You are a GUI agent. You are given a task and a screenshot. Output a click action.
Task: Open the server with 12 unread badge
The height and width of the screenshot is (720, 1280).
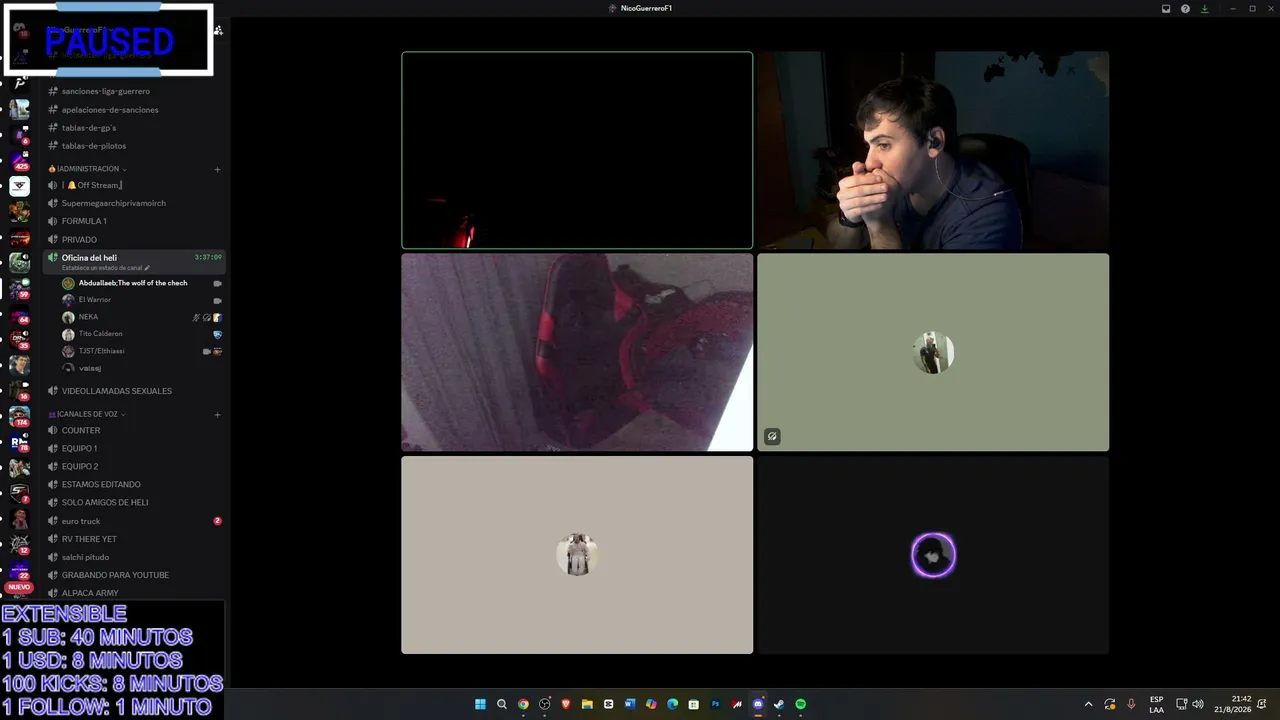(20, 546)
